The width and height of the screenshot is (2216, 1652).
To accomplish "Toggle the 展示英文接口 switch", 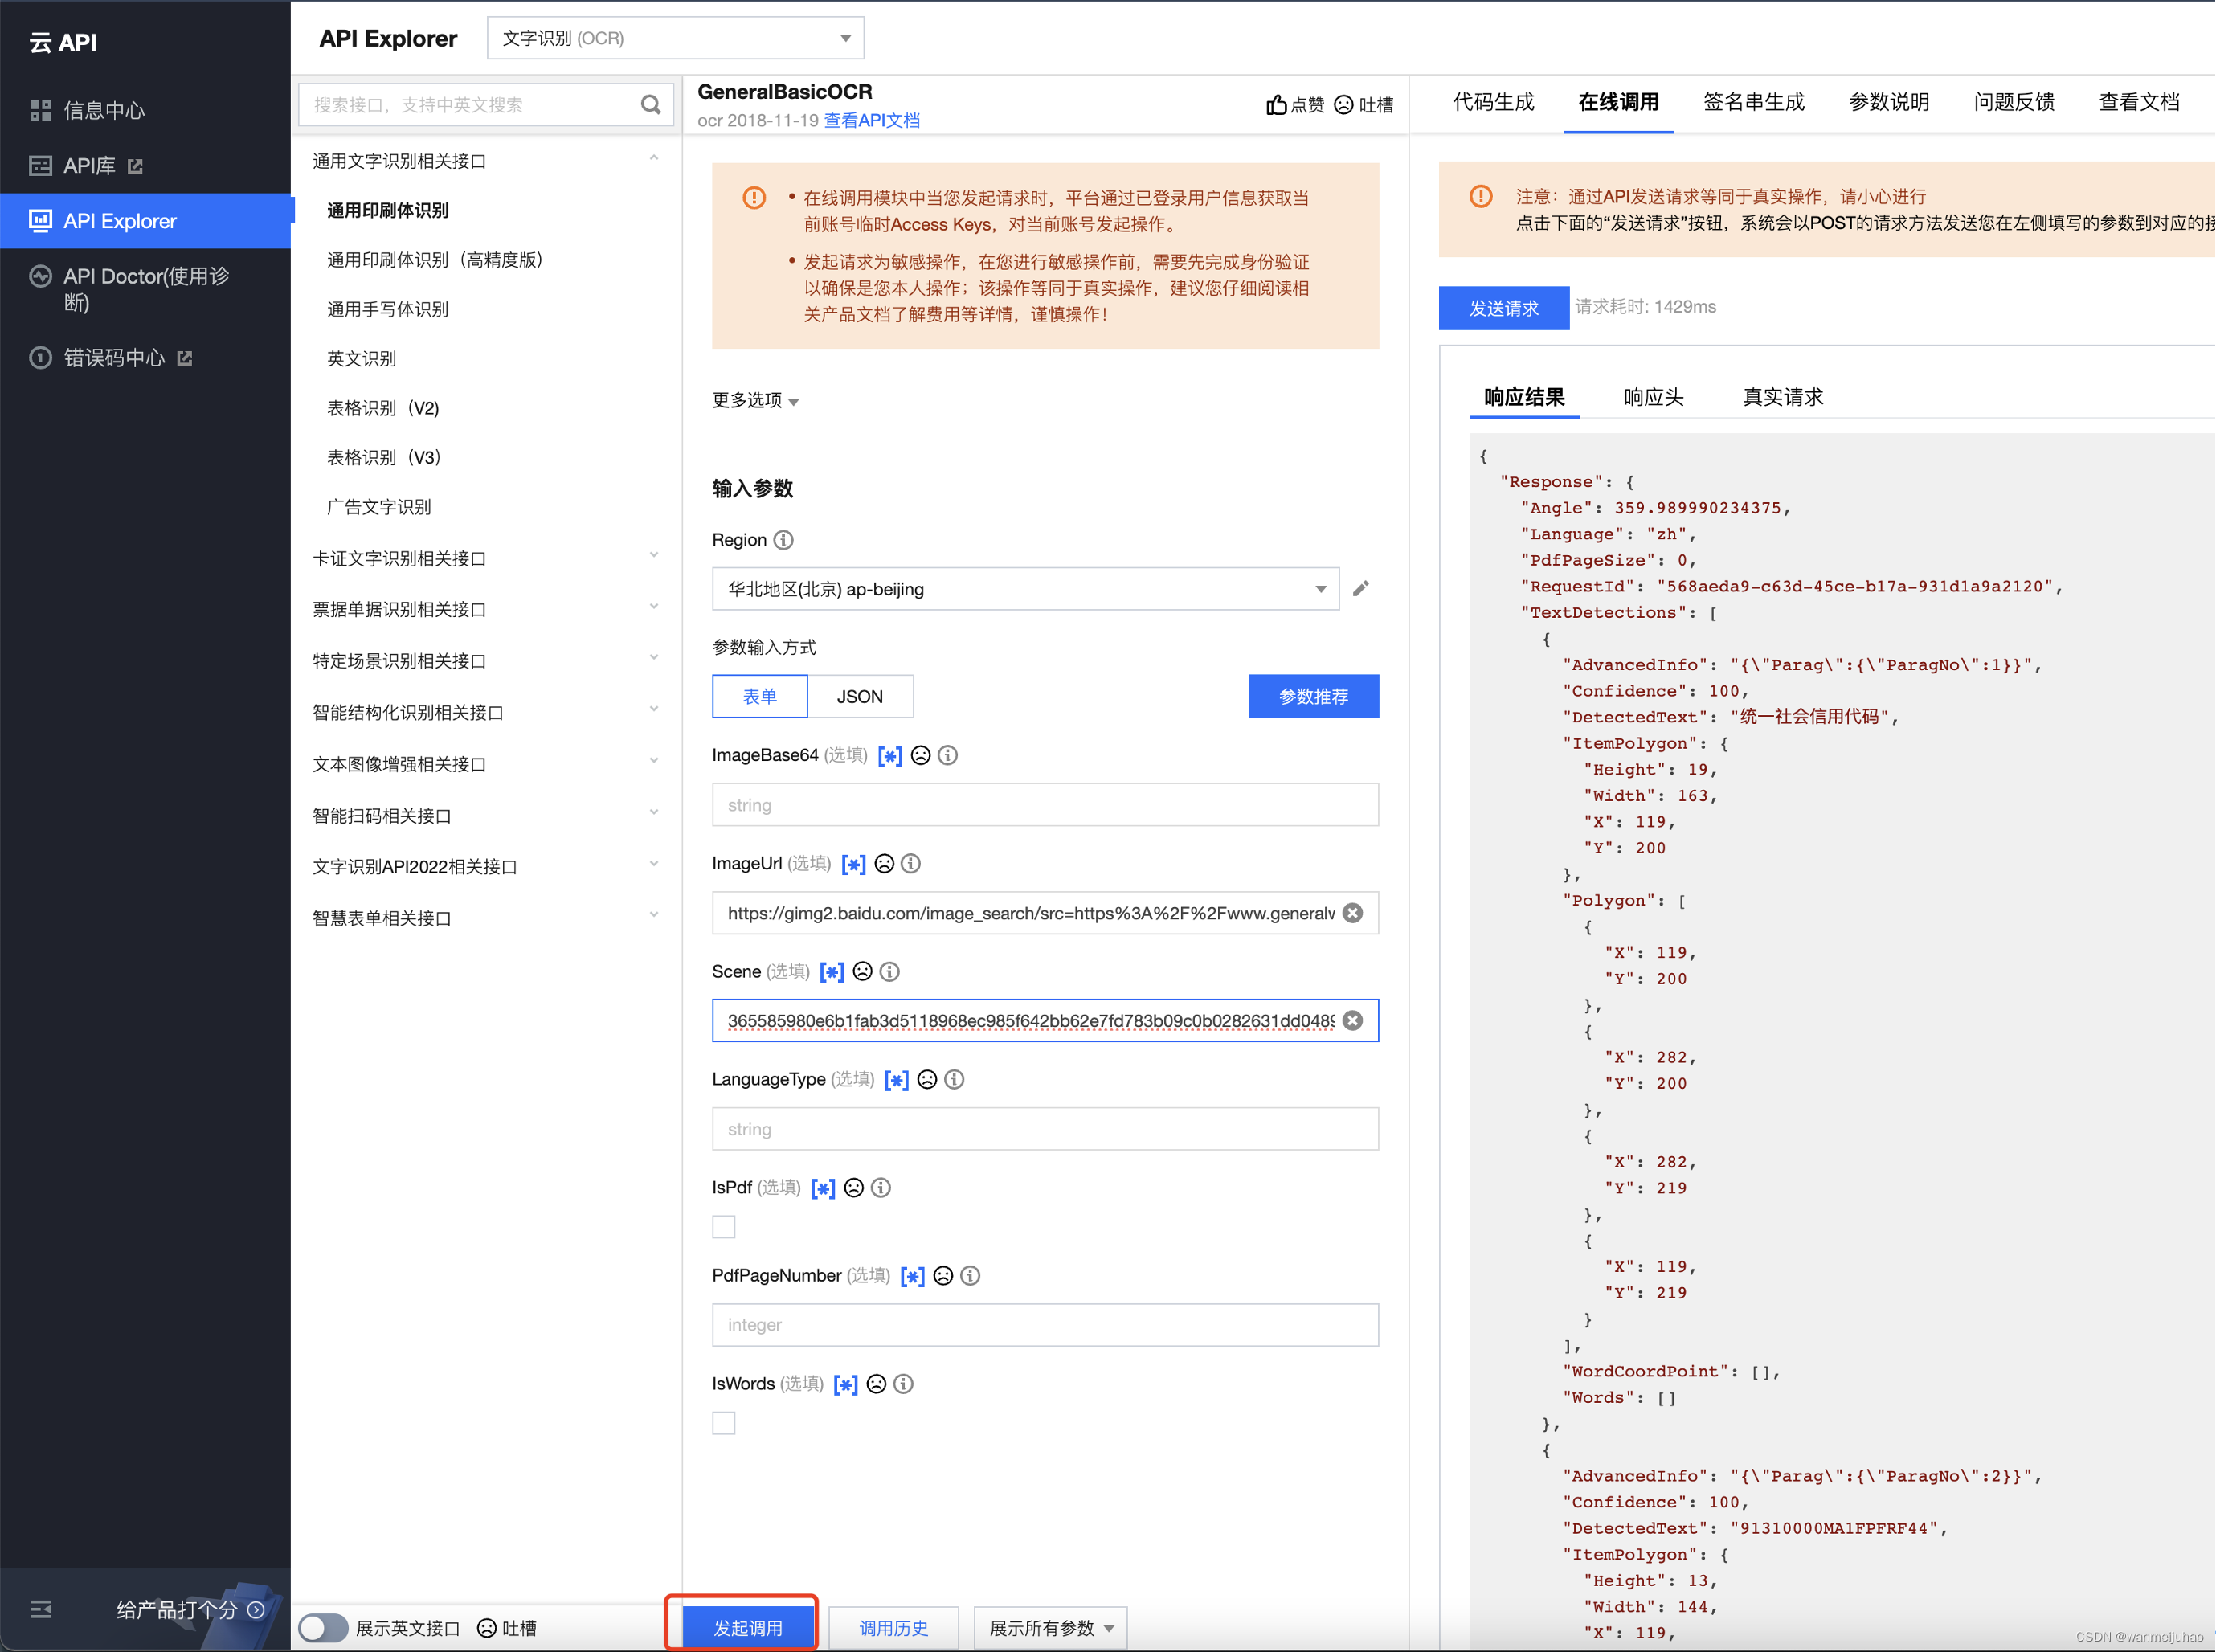I will (323, 1629).
